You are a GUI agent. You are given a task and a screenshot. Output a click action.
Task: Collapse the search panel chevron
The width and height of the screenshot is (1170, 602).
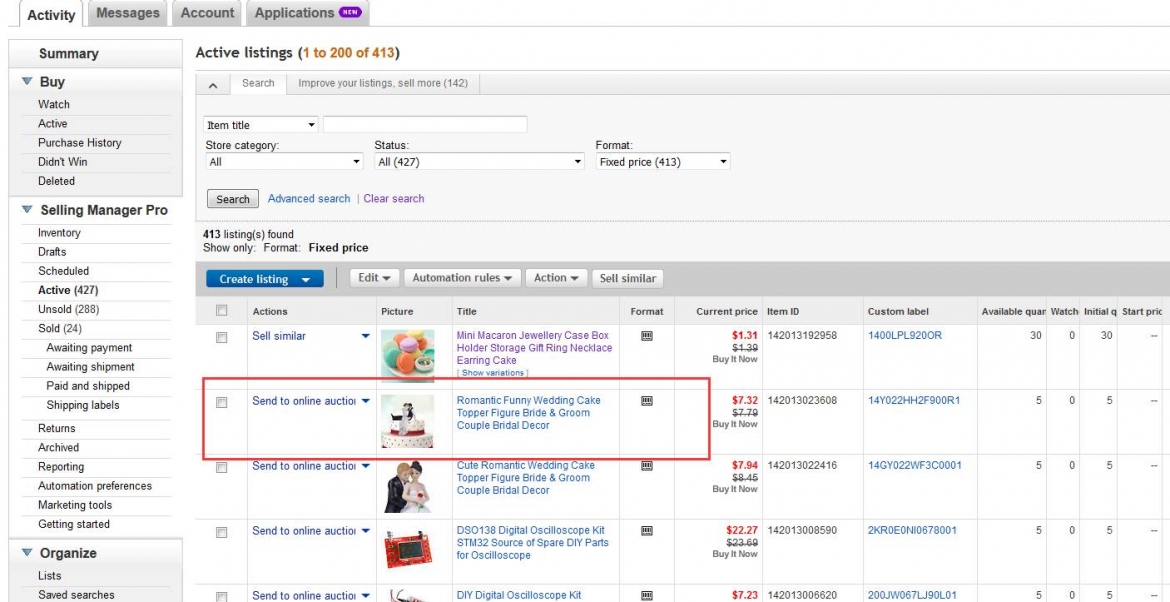pos(213,85)
